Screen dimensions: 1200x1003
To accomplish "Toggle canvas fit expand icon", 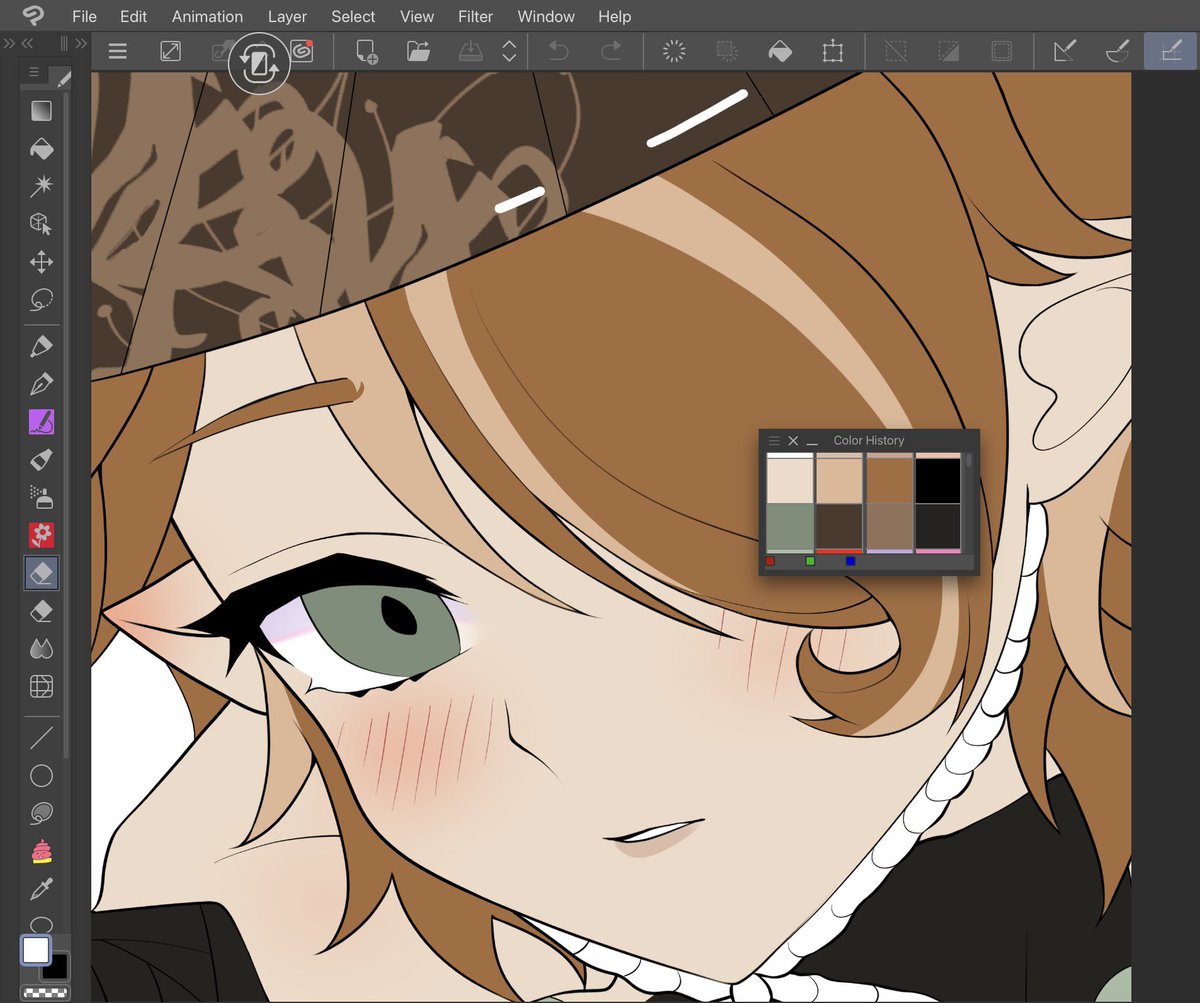I will click(171, 52).
